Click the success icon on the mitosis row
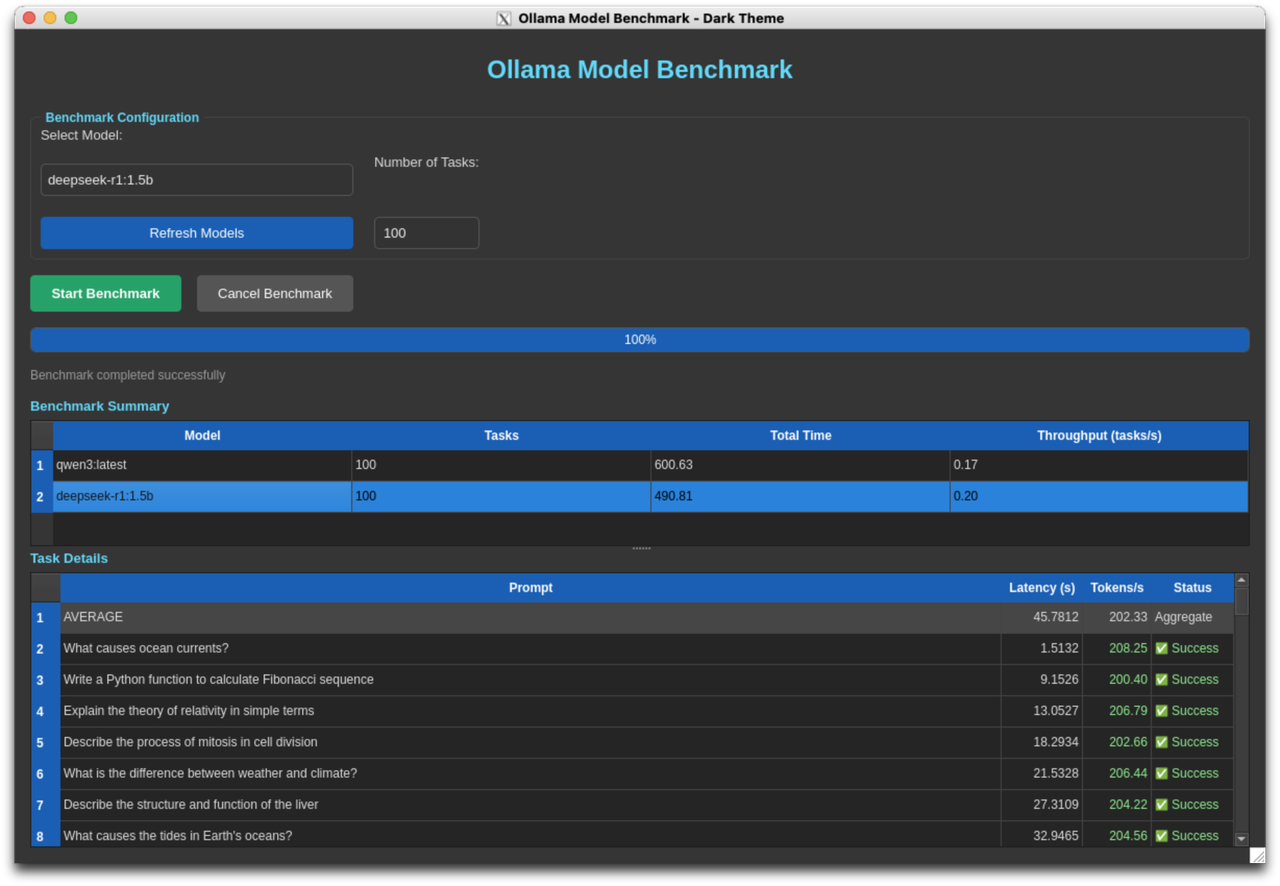Viewport: 1280px width, 886px height. point(1161,742)
